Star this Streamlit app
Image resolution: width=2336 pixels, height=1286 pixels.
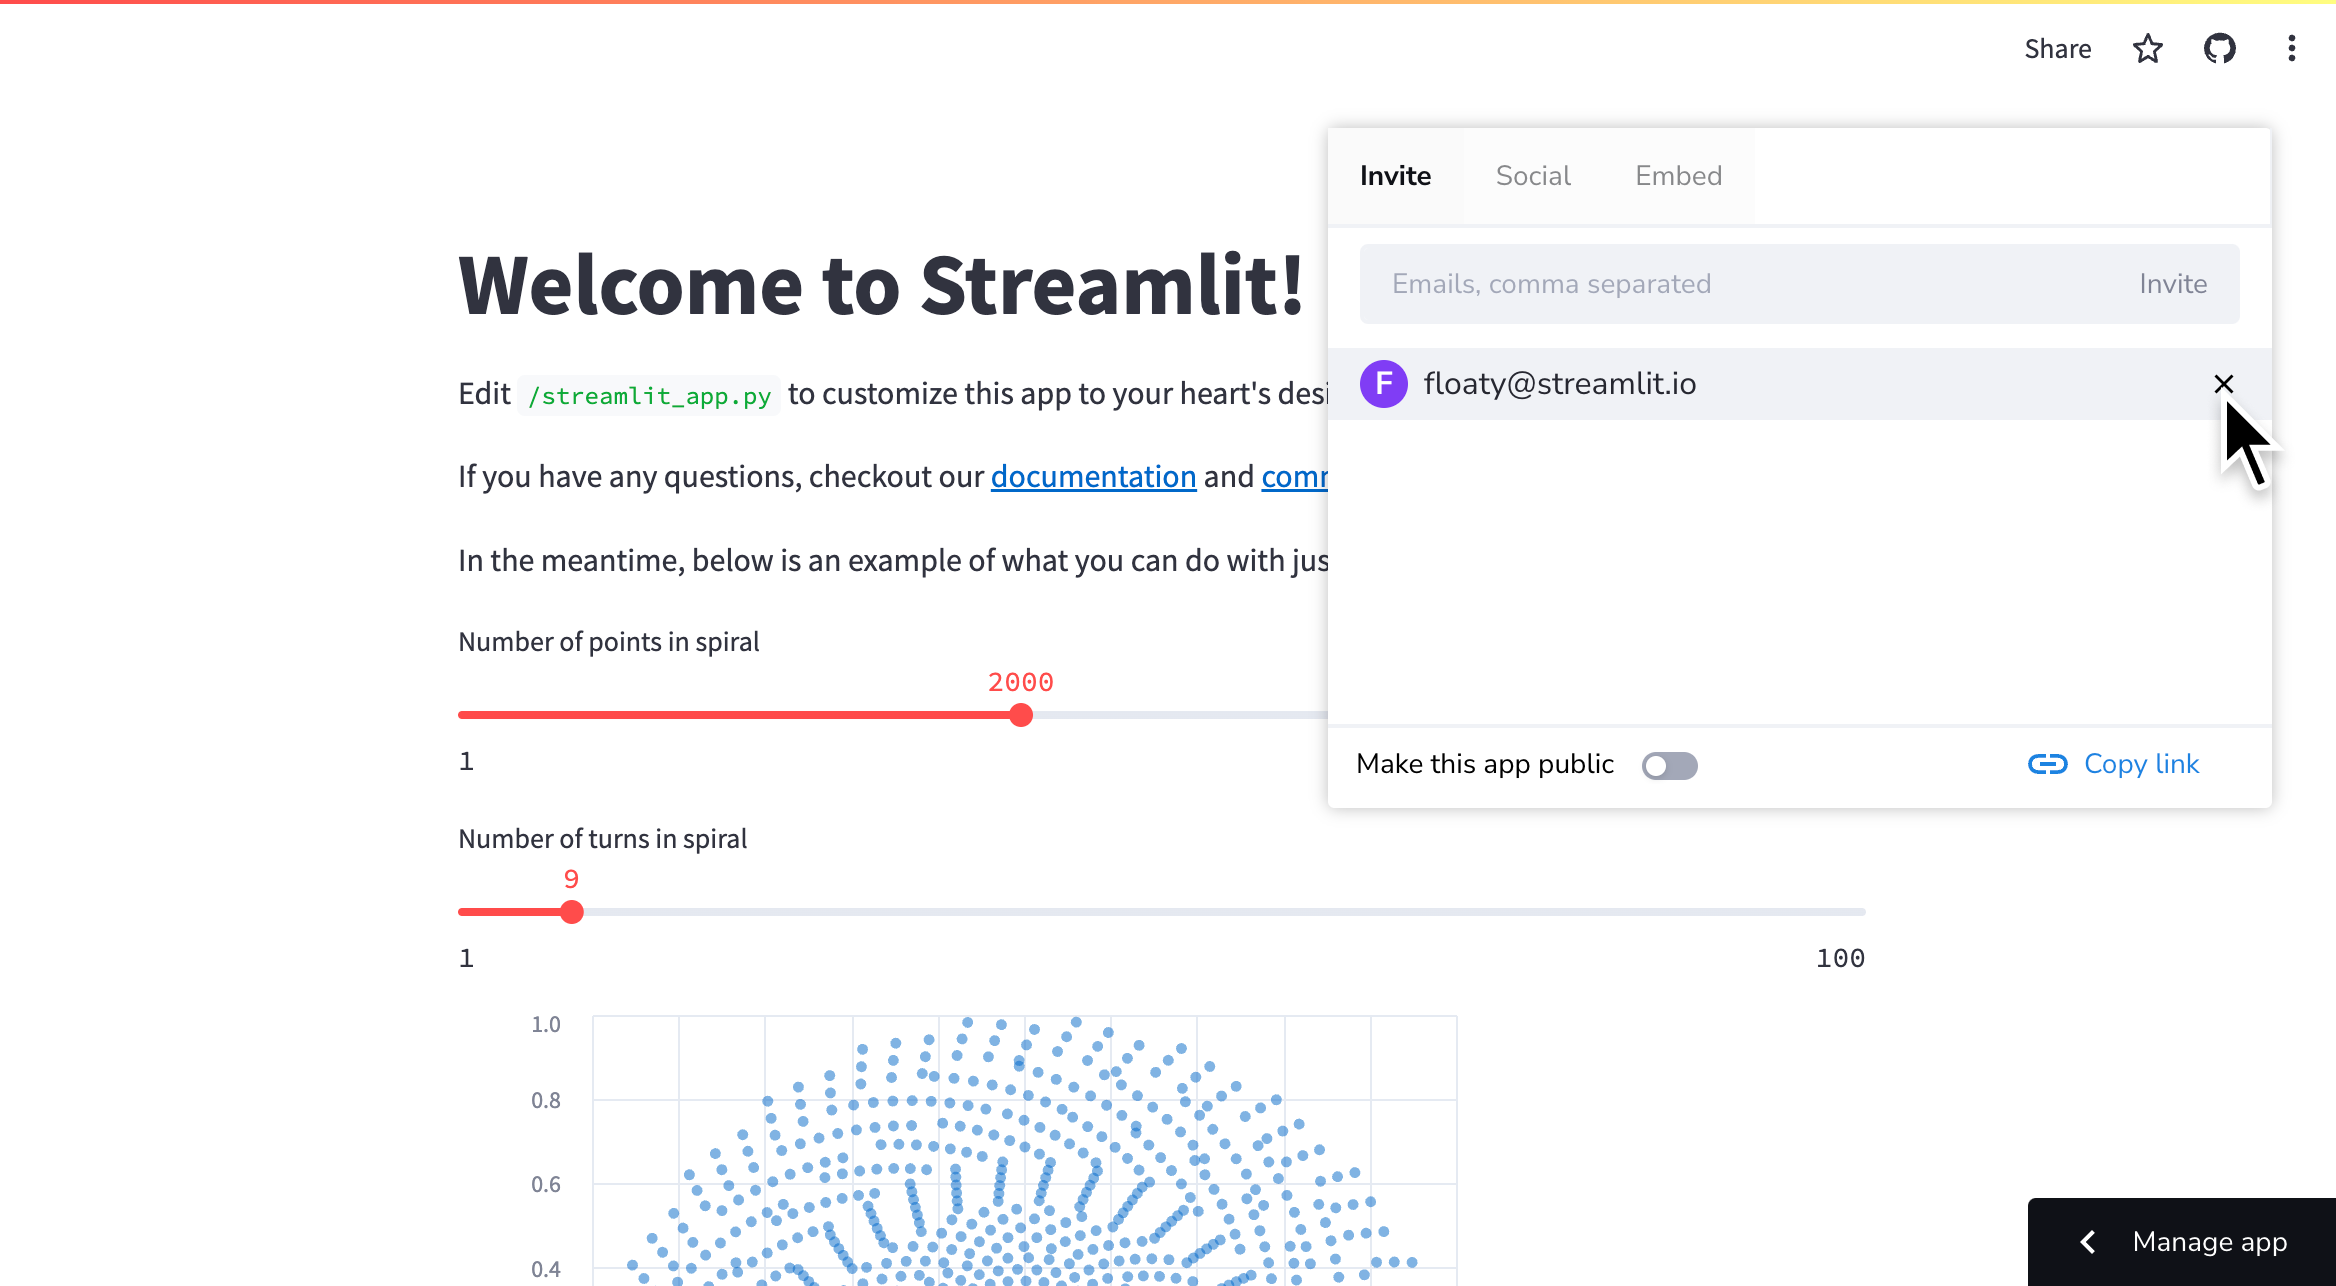coord(2147,48)
